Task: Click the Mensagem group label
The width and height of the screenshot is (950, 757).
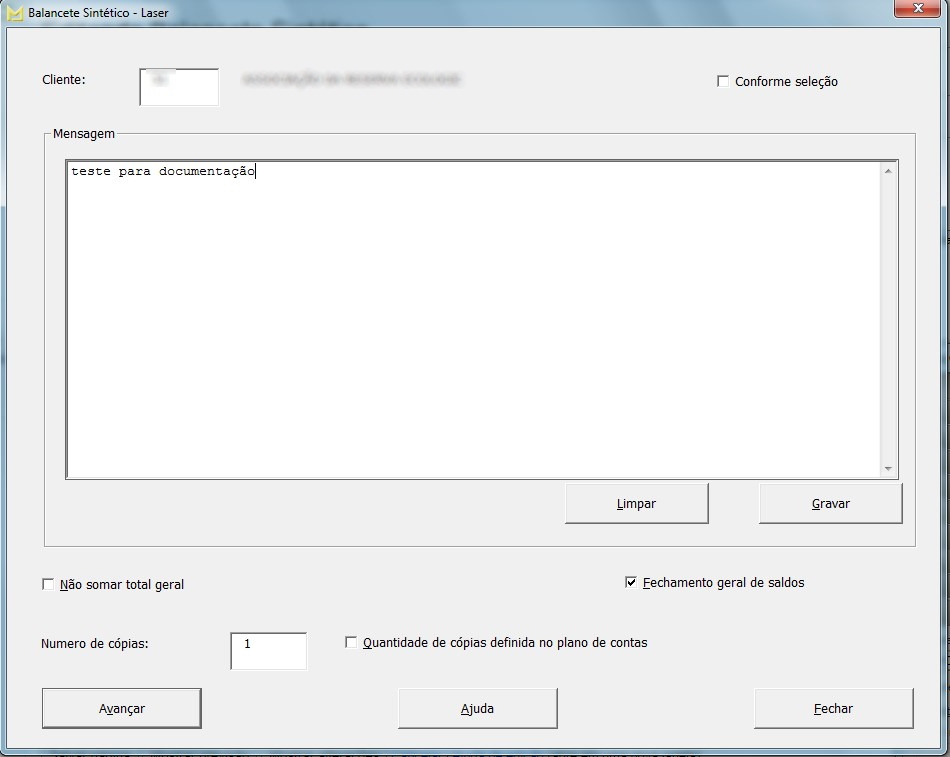Action: pos(84,133)
